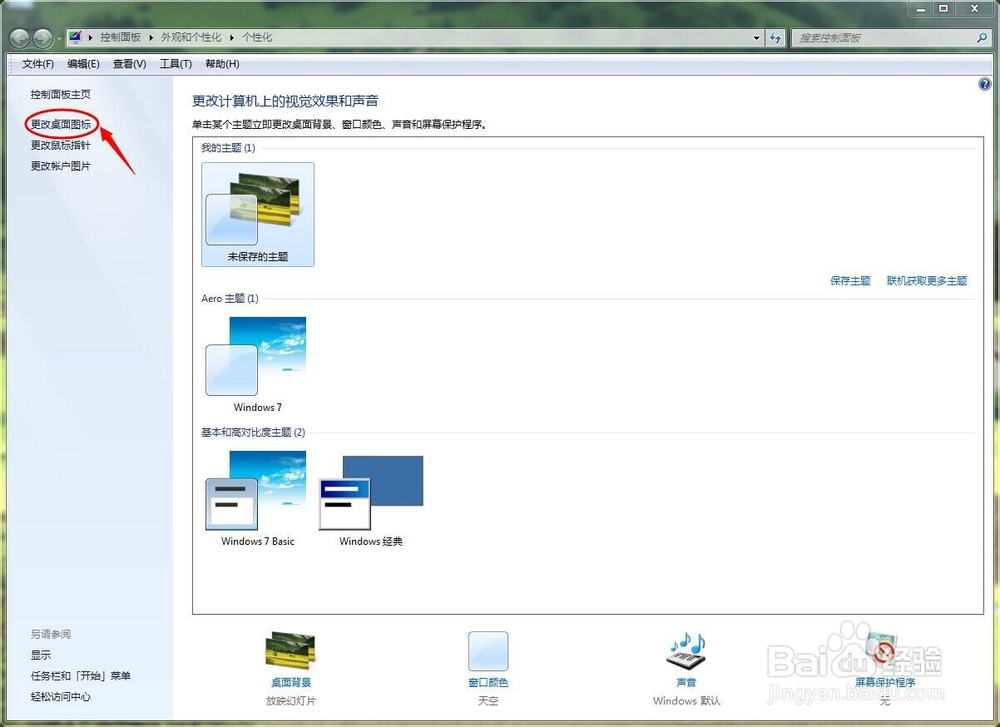The image size is (1000, 727).
Task: Select the 未保存的主题 theme thumbnail
Action: coord(258,214)
